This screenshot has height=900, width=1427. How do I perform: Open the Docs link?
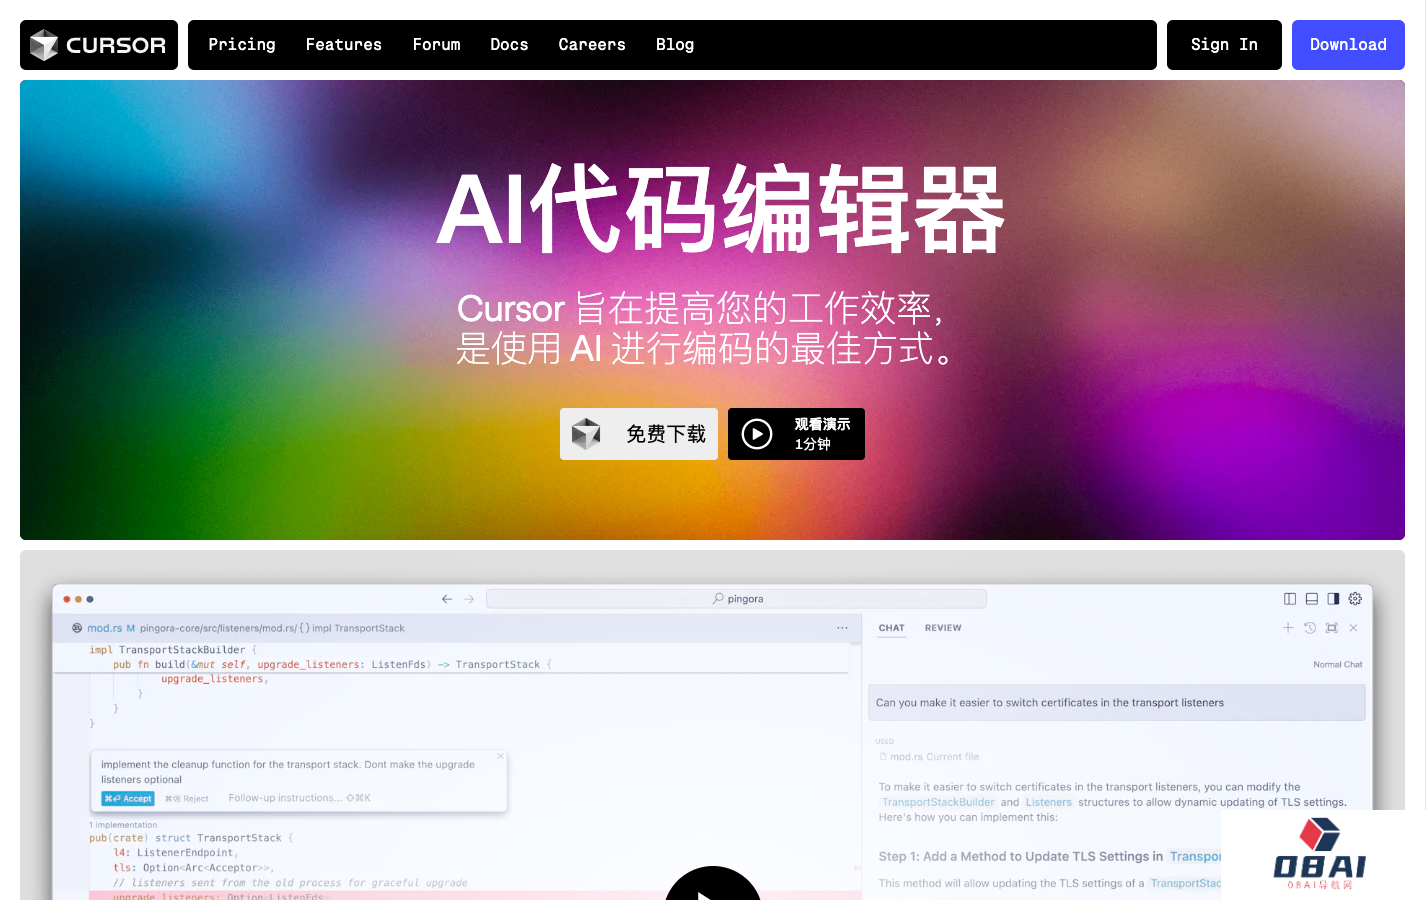(x=509, y=45)
